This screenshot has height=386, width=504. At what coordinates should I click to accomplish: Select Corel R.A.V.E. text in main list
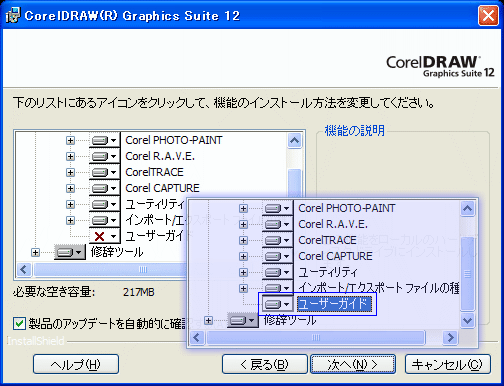click(160, 156)
